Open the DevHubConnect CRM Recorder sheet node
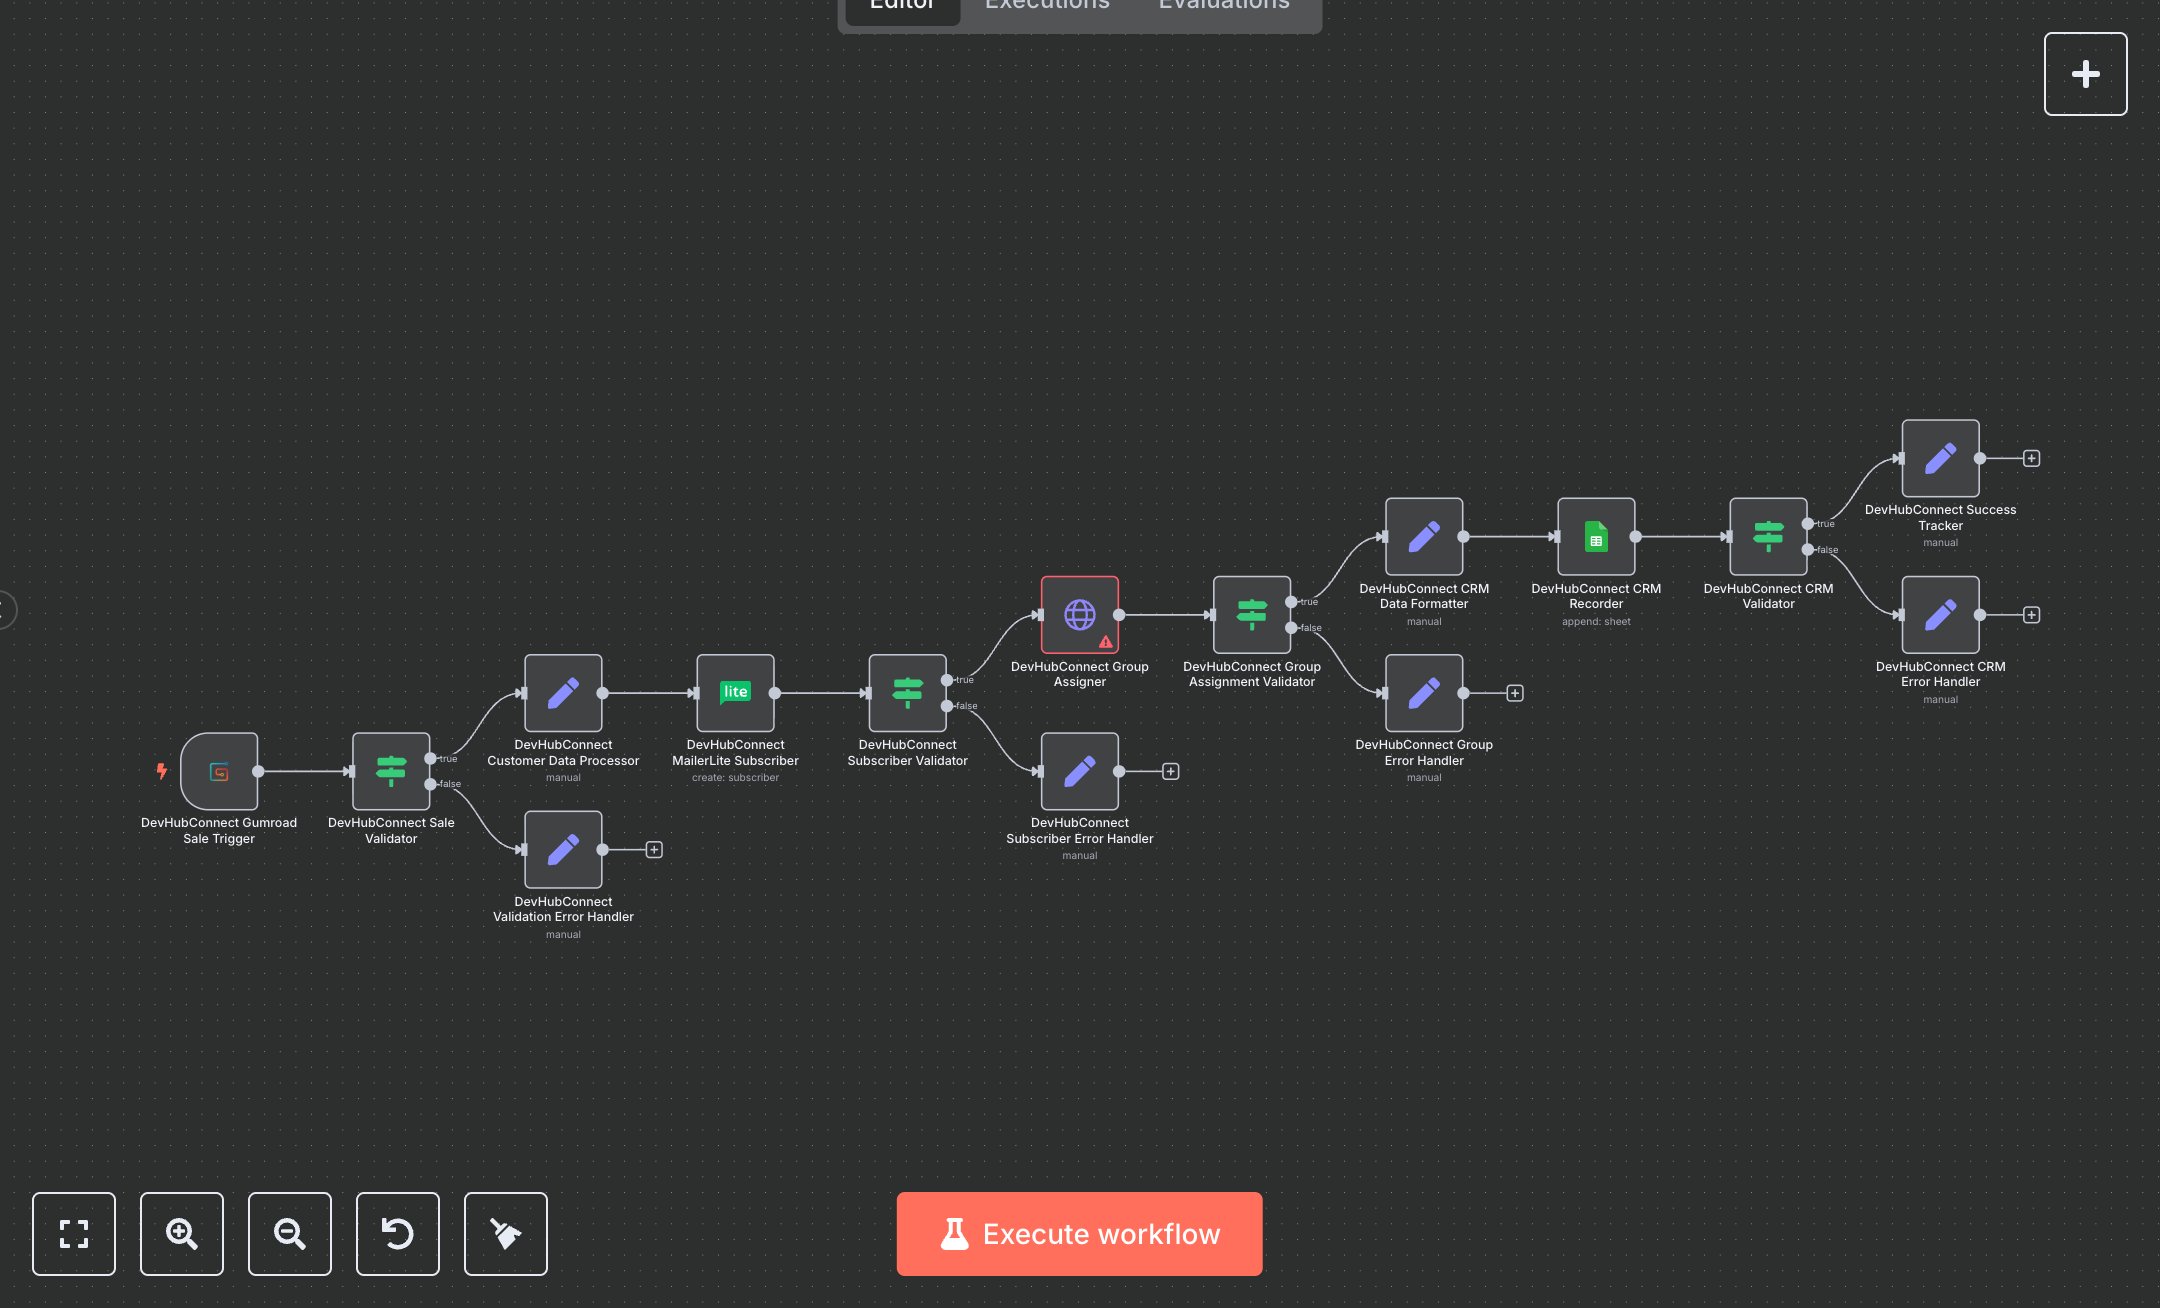The height and width of the screenshot is (1308, 2160). 1596,537
